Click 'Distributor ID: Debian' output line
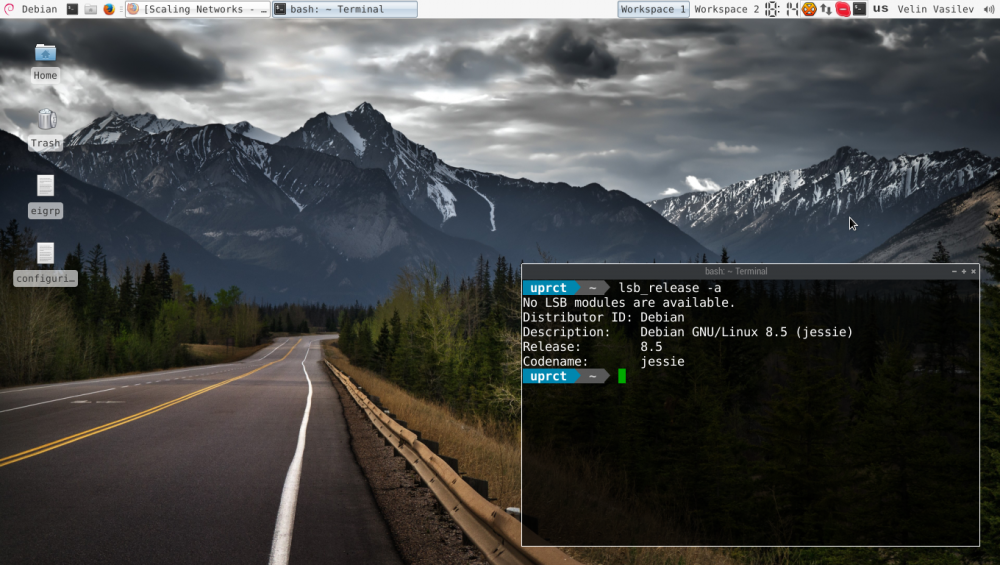 (603, 318)
